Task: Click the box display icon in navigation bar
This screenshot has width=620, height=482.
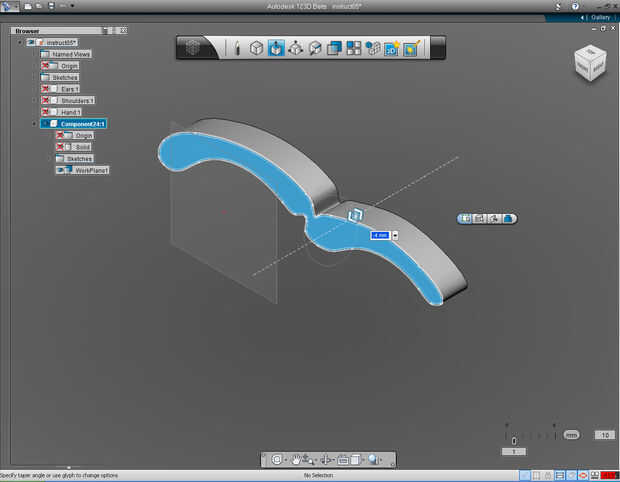Action: 355,459
